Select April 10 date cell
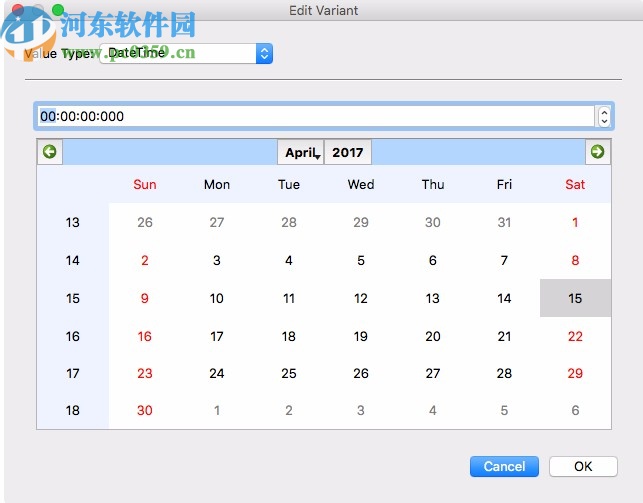The image size is (643, 503). 217,298
